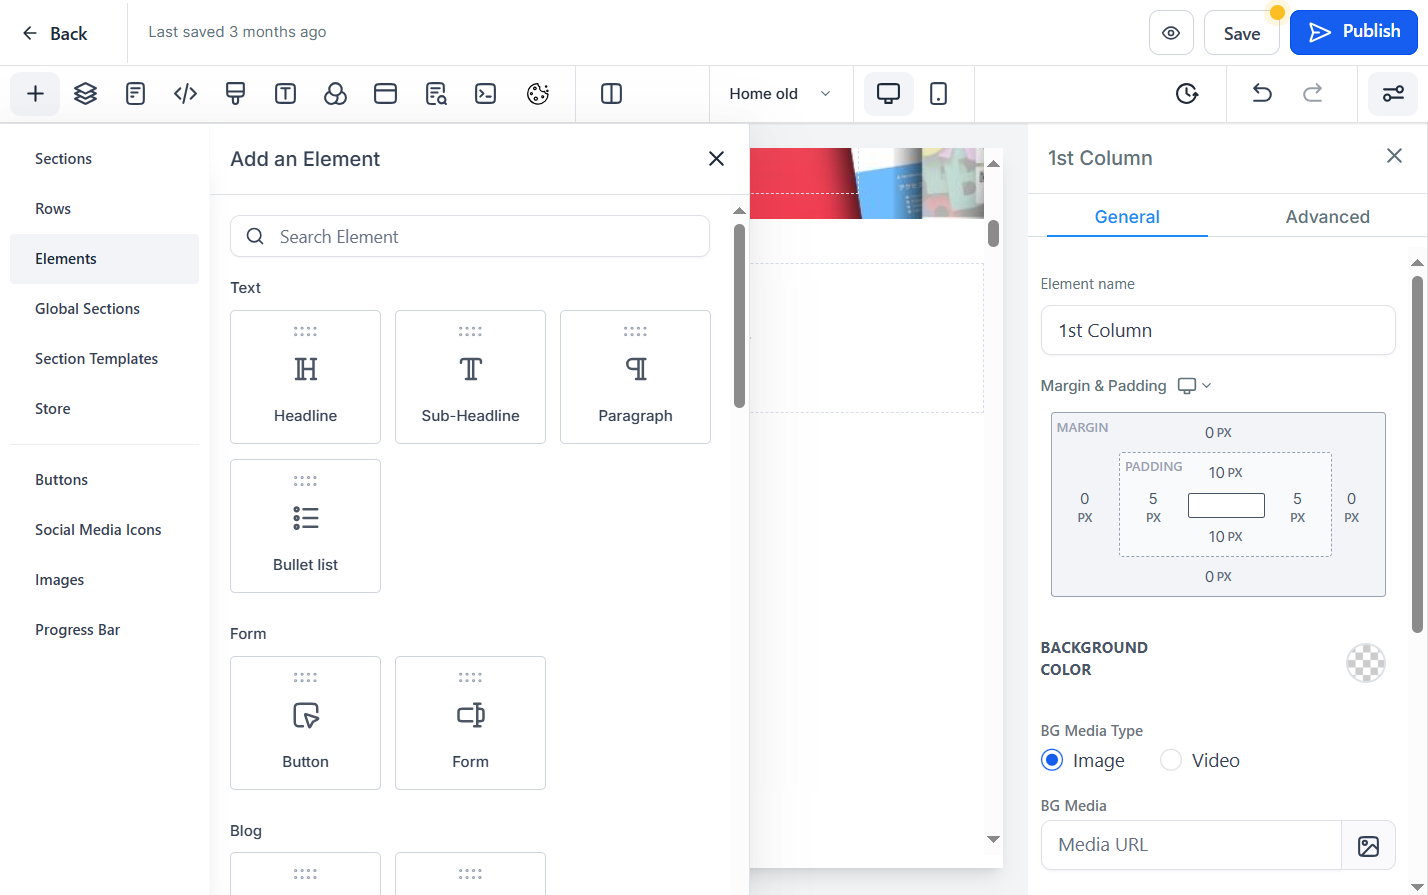Close the Add an Element panel
The image size is (1428, 895).
[716, 159]
